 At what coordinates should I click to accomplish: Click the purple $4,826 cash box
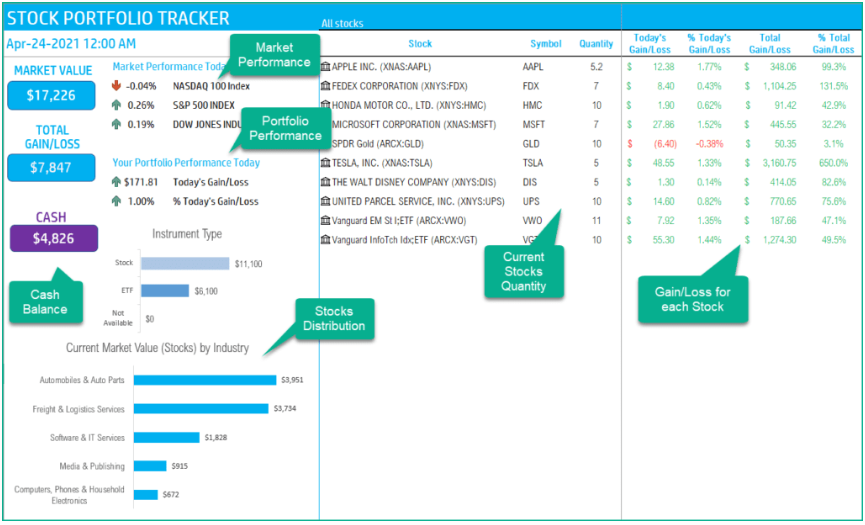click(54, 238)
